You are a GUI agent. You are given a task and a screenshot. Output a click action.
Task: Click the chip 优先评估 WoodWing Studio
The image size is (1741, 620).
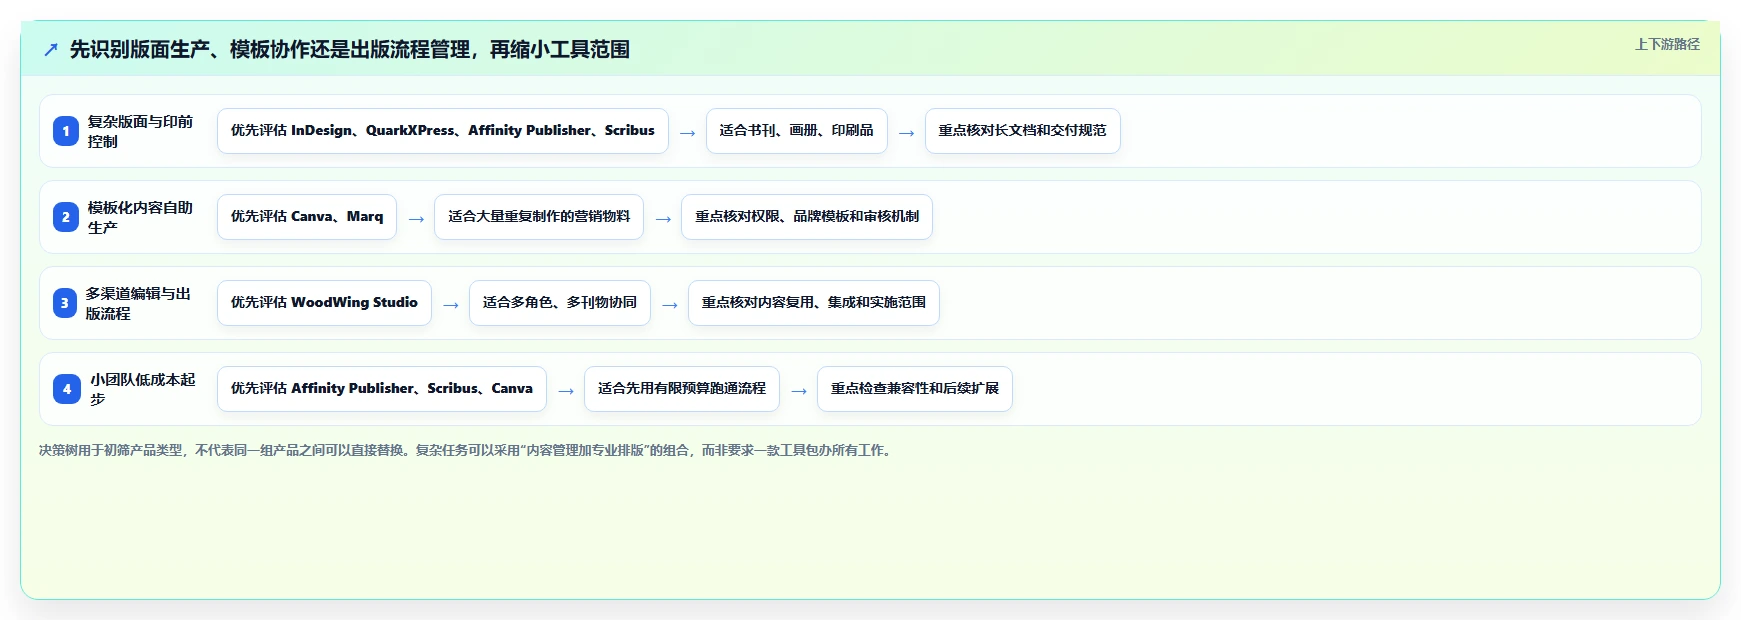324,303
